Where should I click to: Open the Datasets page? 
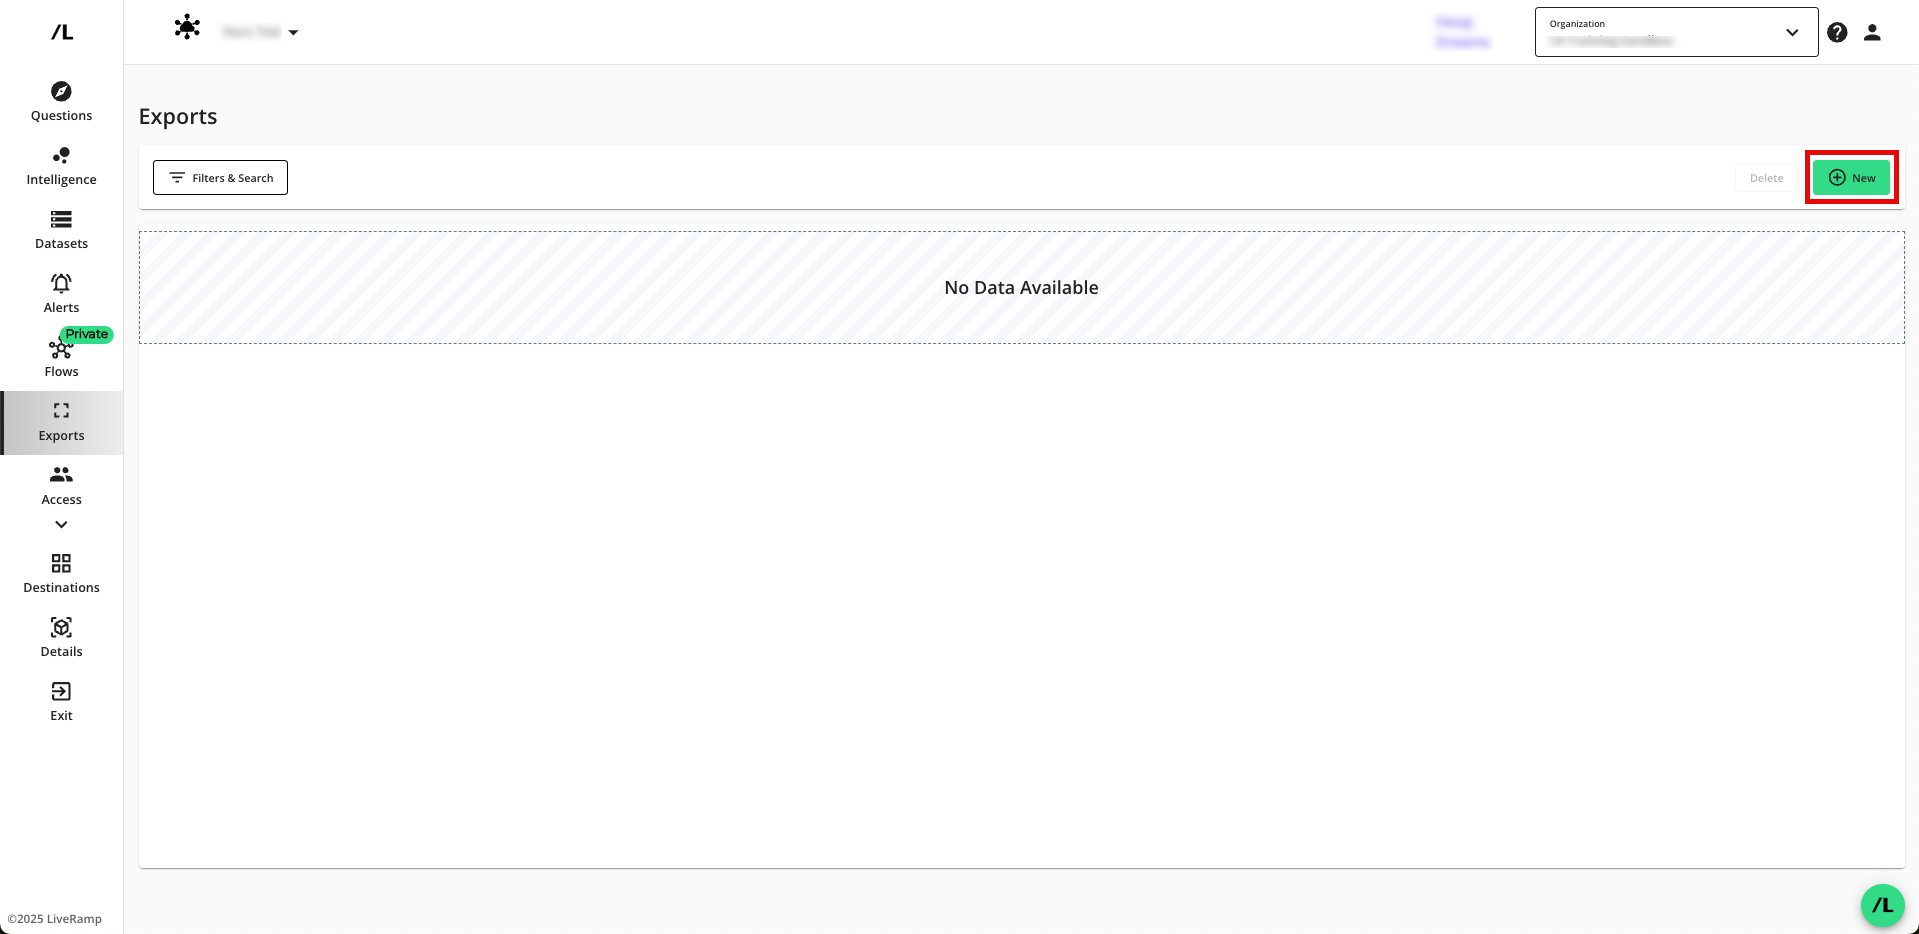[x=61, y=230]
